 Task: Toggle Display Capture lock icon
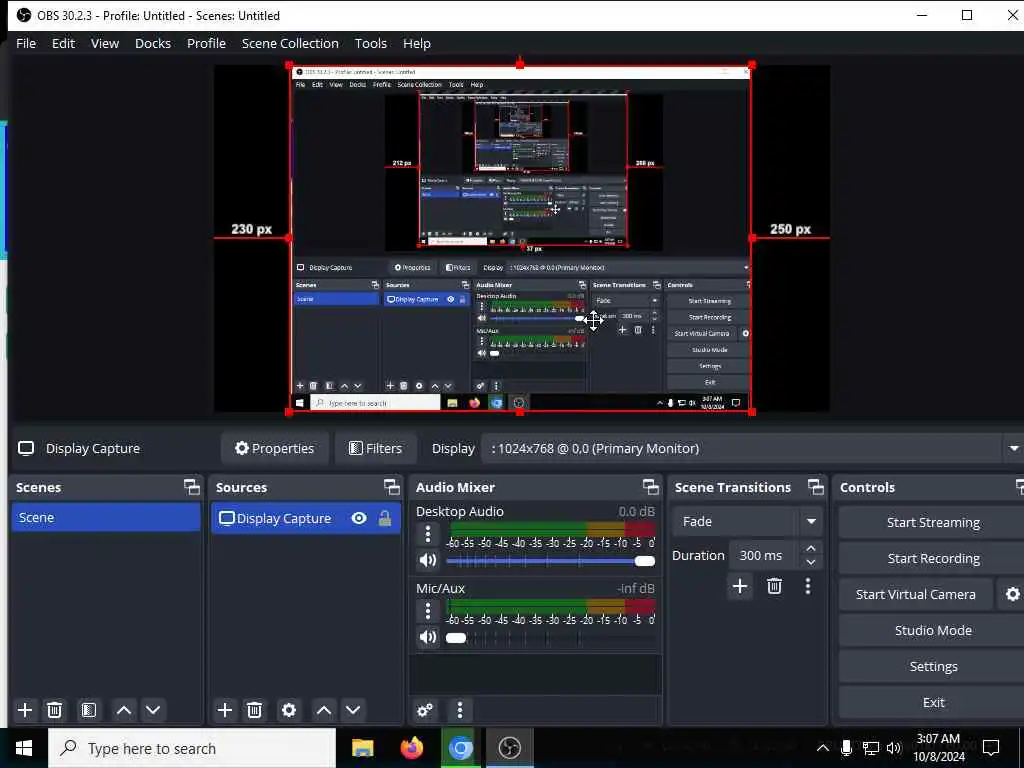pos(385,518)
